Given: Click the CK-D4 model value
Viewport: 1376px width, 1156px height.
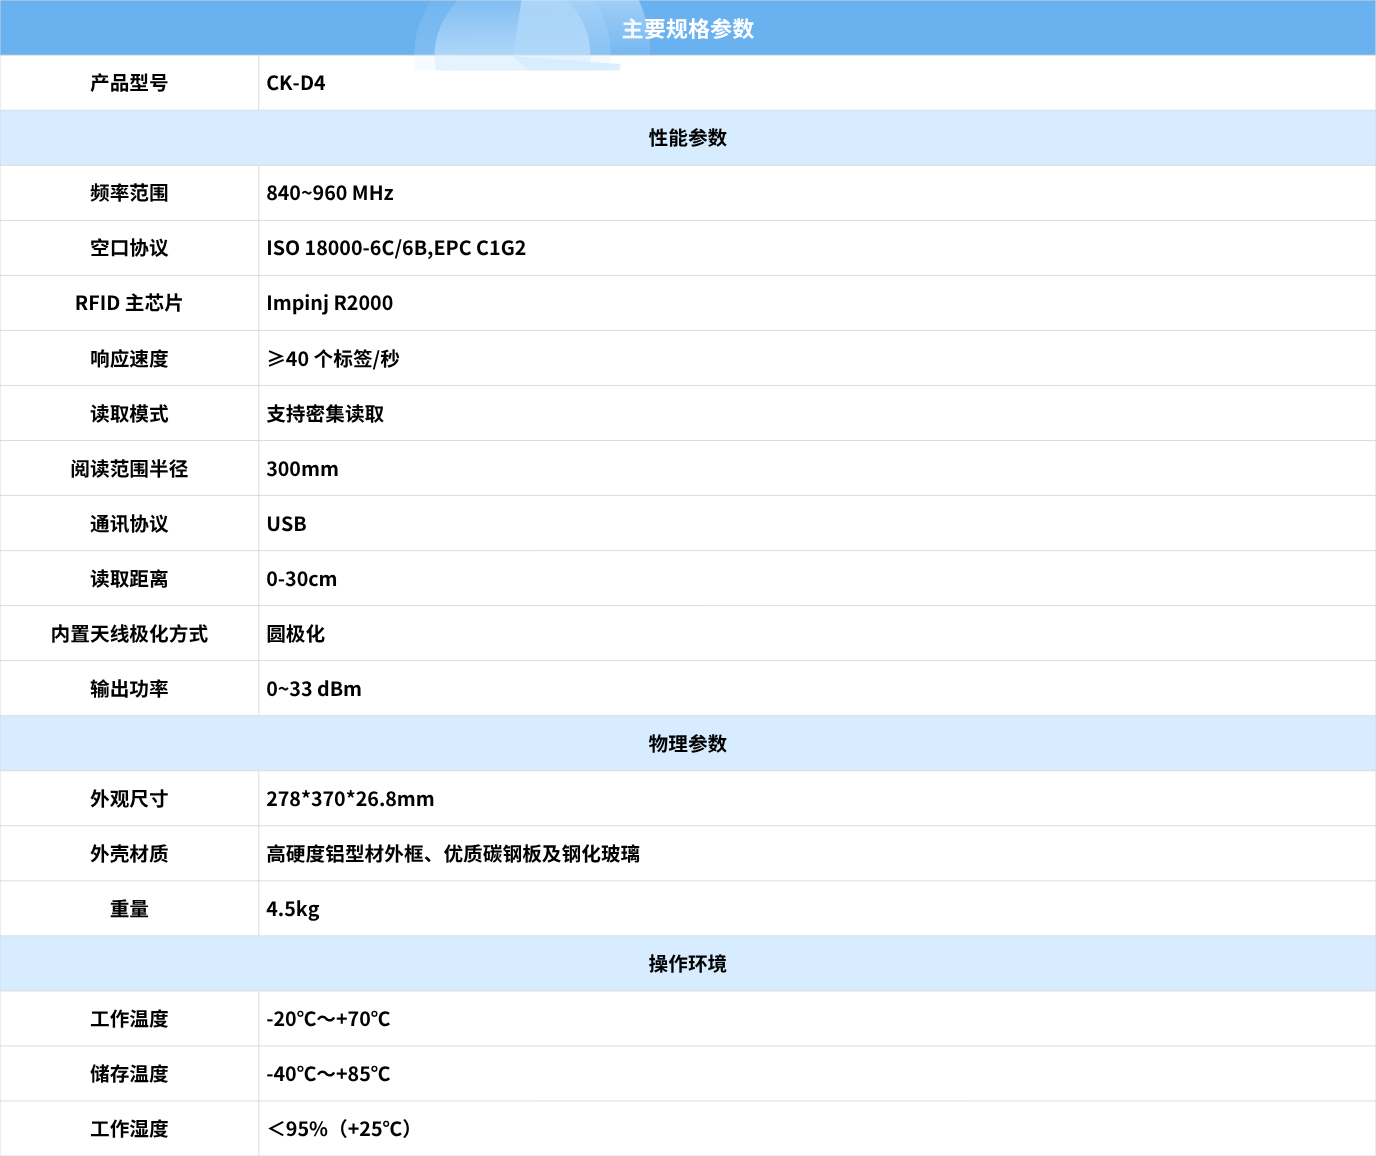Looking at the screenshot, I should [x=296, y=83].
